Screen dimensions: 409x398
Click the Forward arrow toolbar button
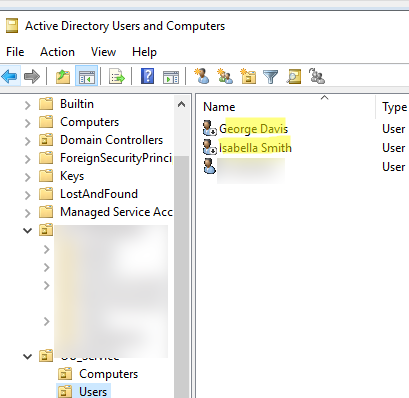point(32,76)
